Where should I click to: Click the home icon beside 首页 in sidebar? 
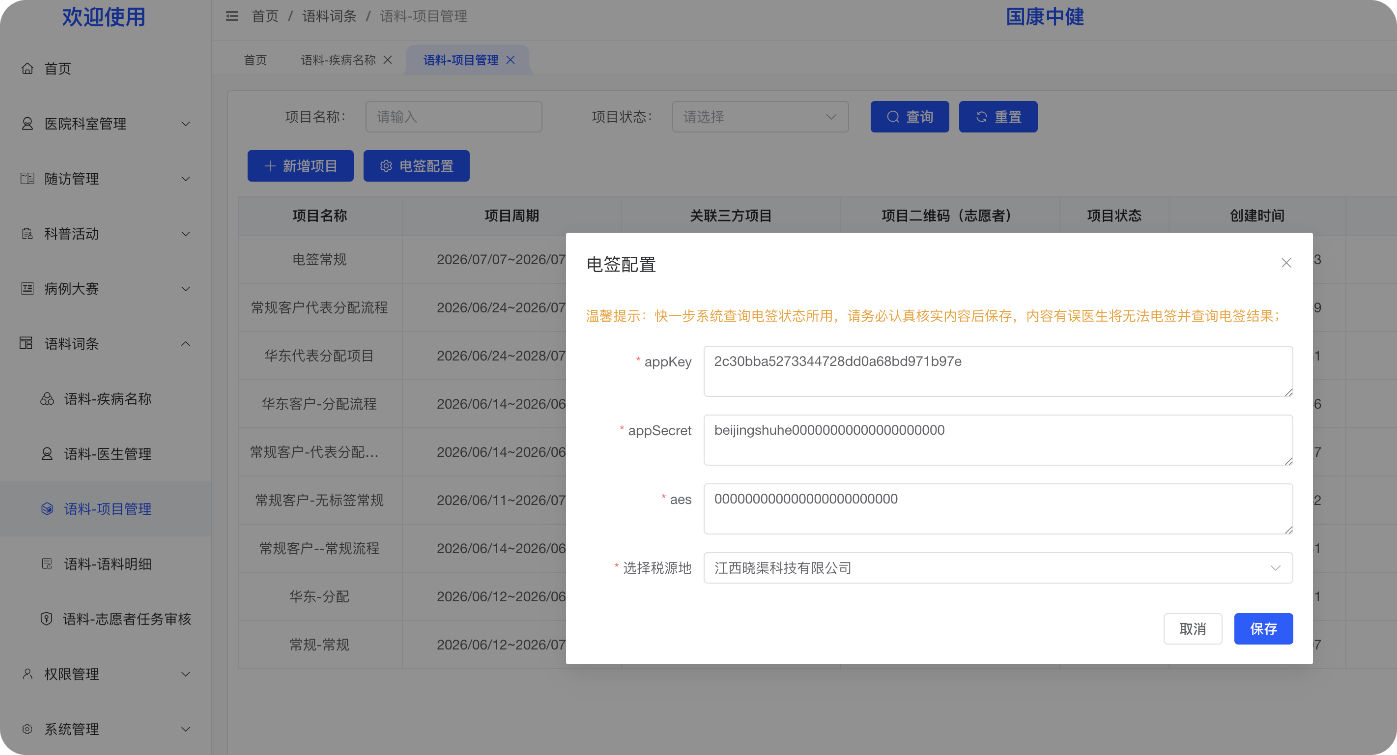click(x=28, y=69)
